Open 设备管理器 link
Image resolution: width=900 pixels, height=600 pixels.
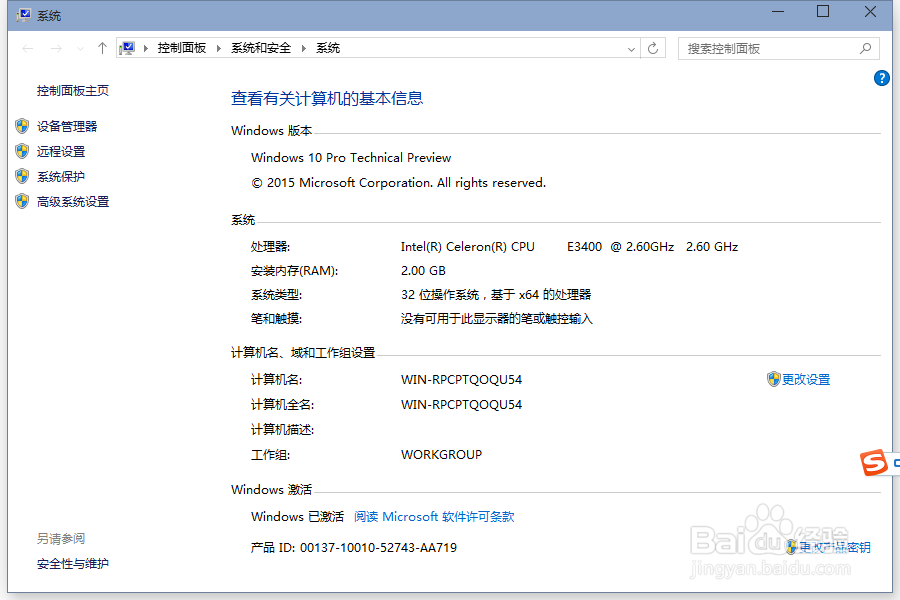(67, 126)
